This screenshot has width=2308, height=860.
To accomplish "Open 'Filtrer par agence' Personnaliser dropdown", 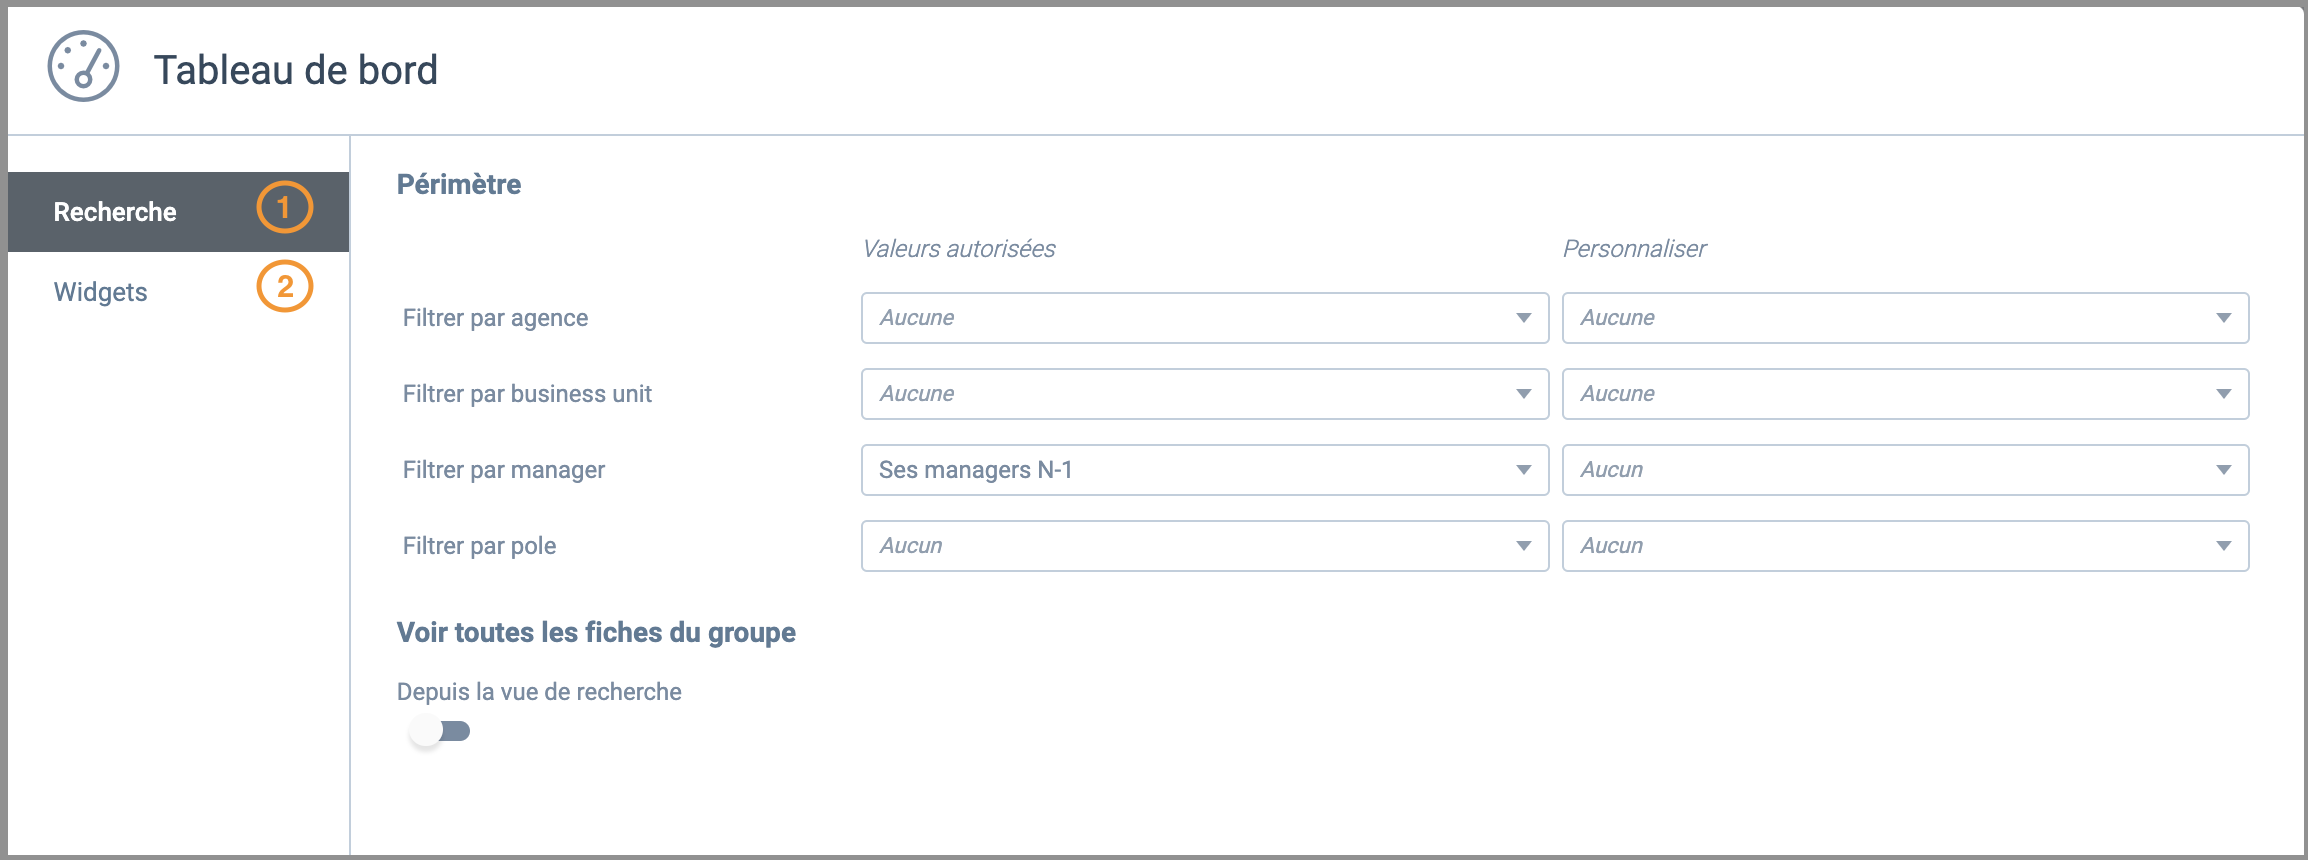I will point(1905,318).
